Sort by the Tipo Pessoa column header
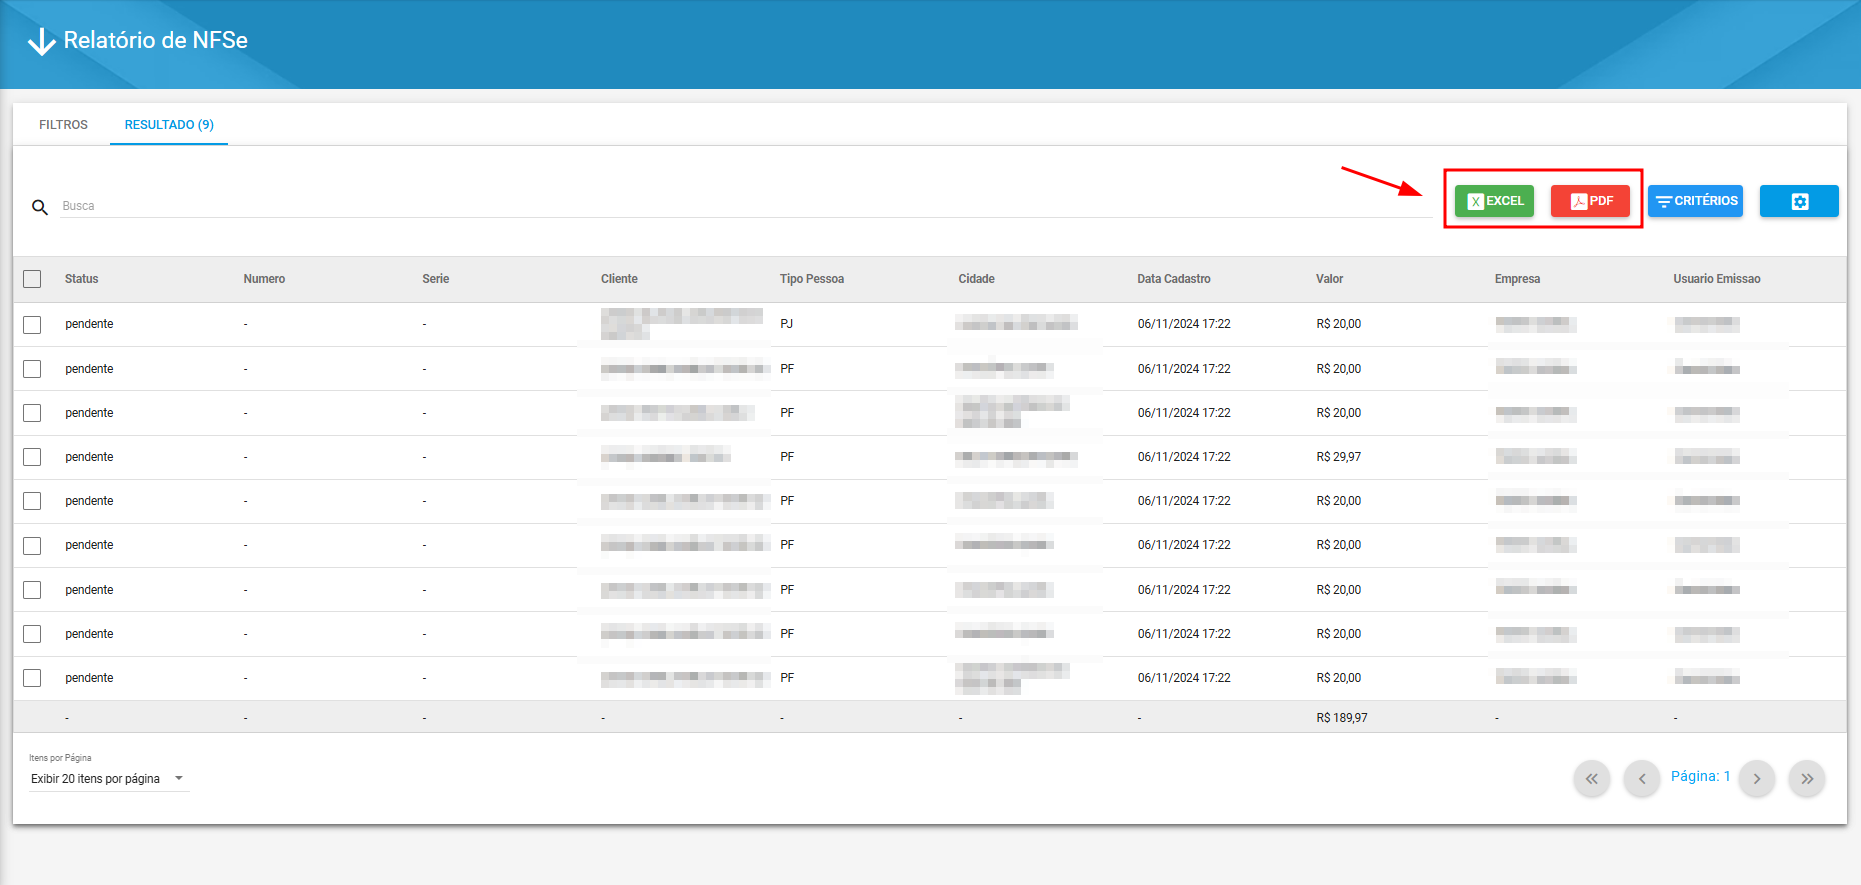Screen dimensions: 1861x885 (812, 279)
